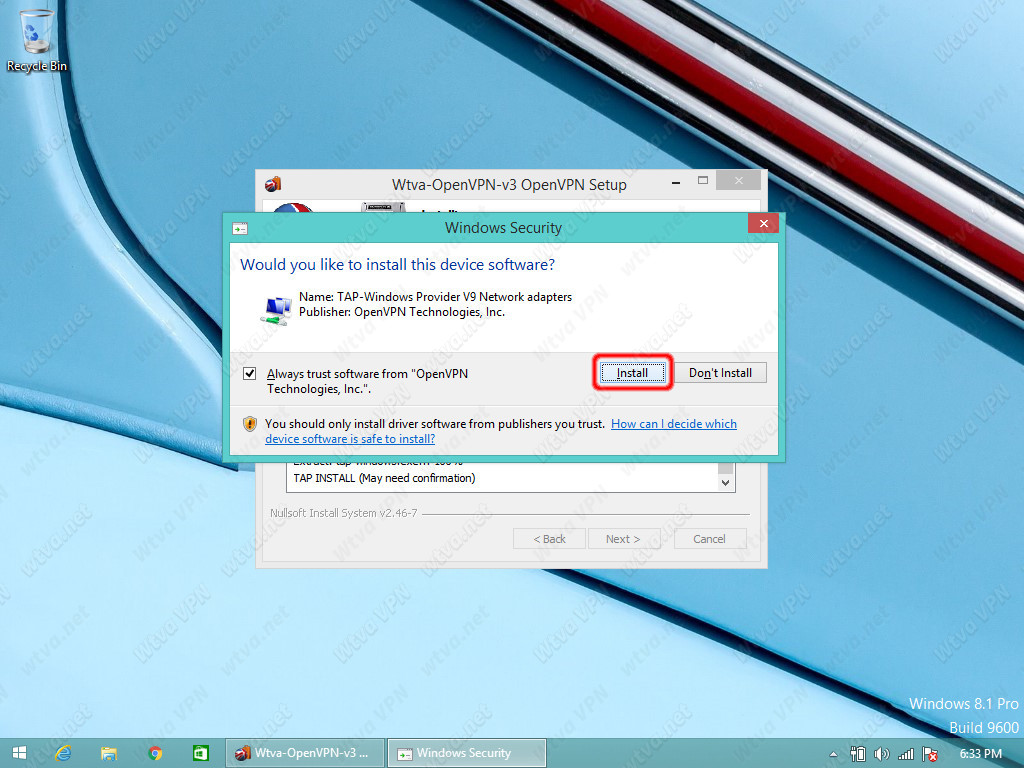Click the Windows Security title bar icon
Image resolution: width=1024 pixels, height=768 pixels.
[240, 228]
